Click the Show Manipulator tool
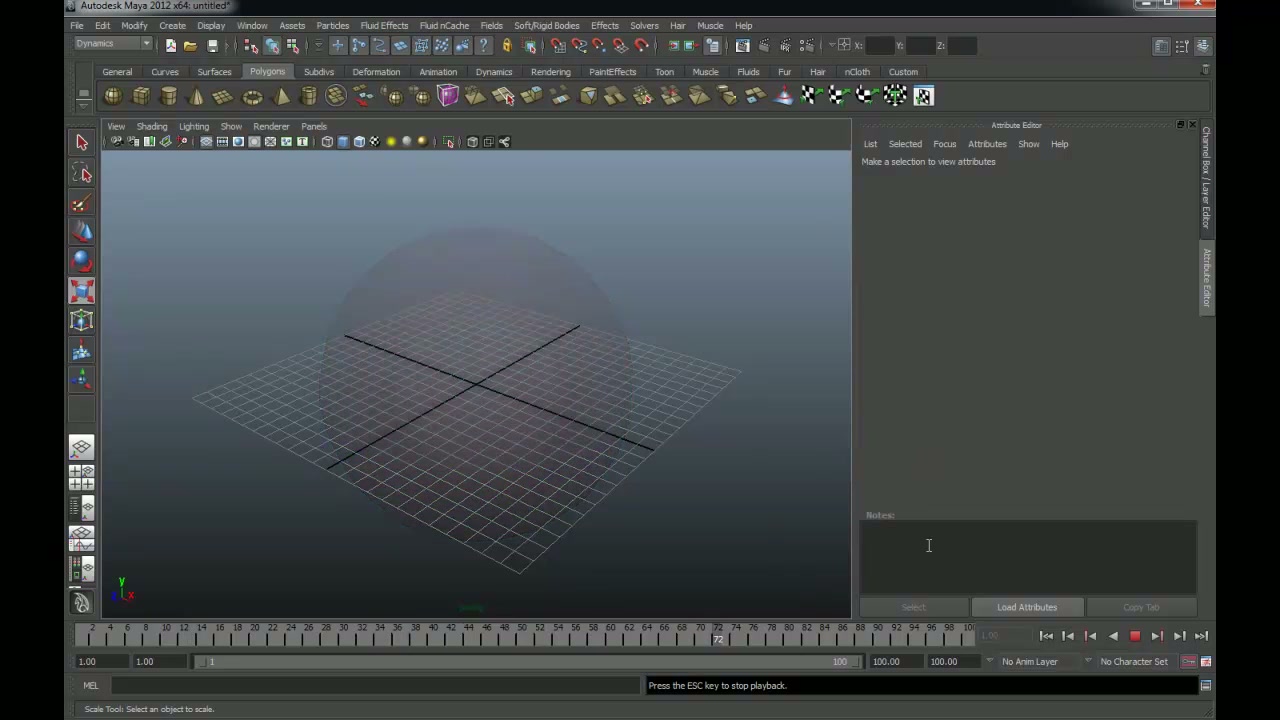 (82, 378)
